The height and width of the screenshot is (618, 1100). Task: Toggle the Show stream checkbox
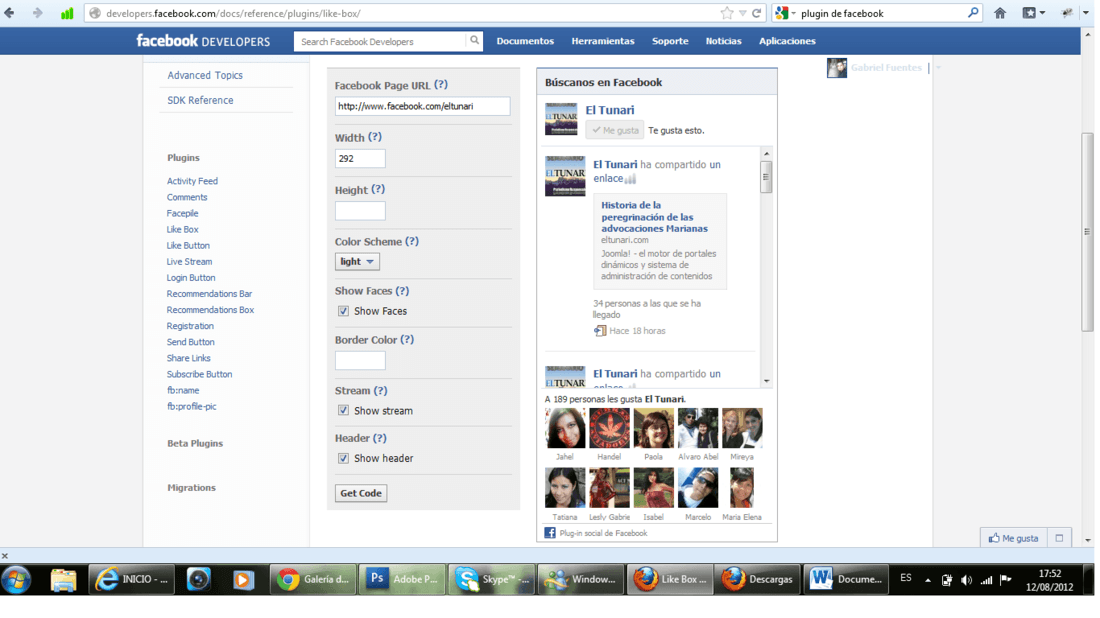[x=343, y=410]
